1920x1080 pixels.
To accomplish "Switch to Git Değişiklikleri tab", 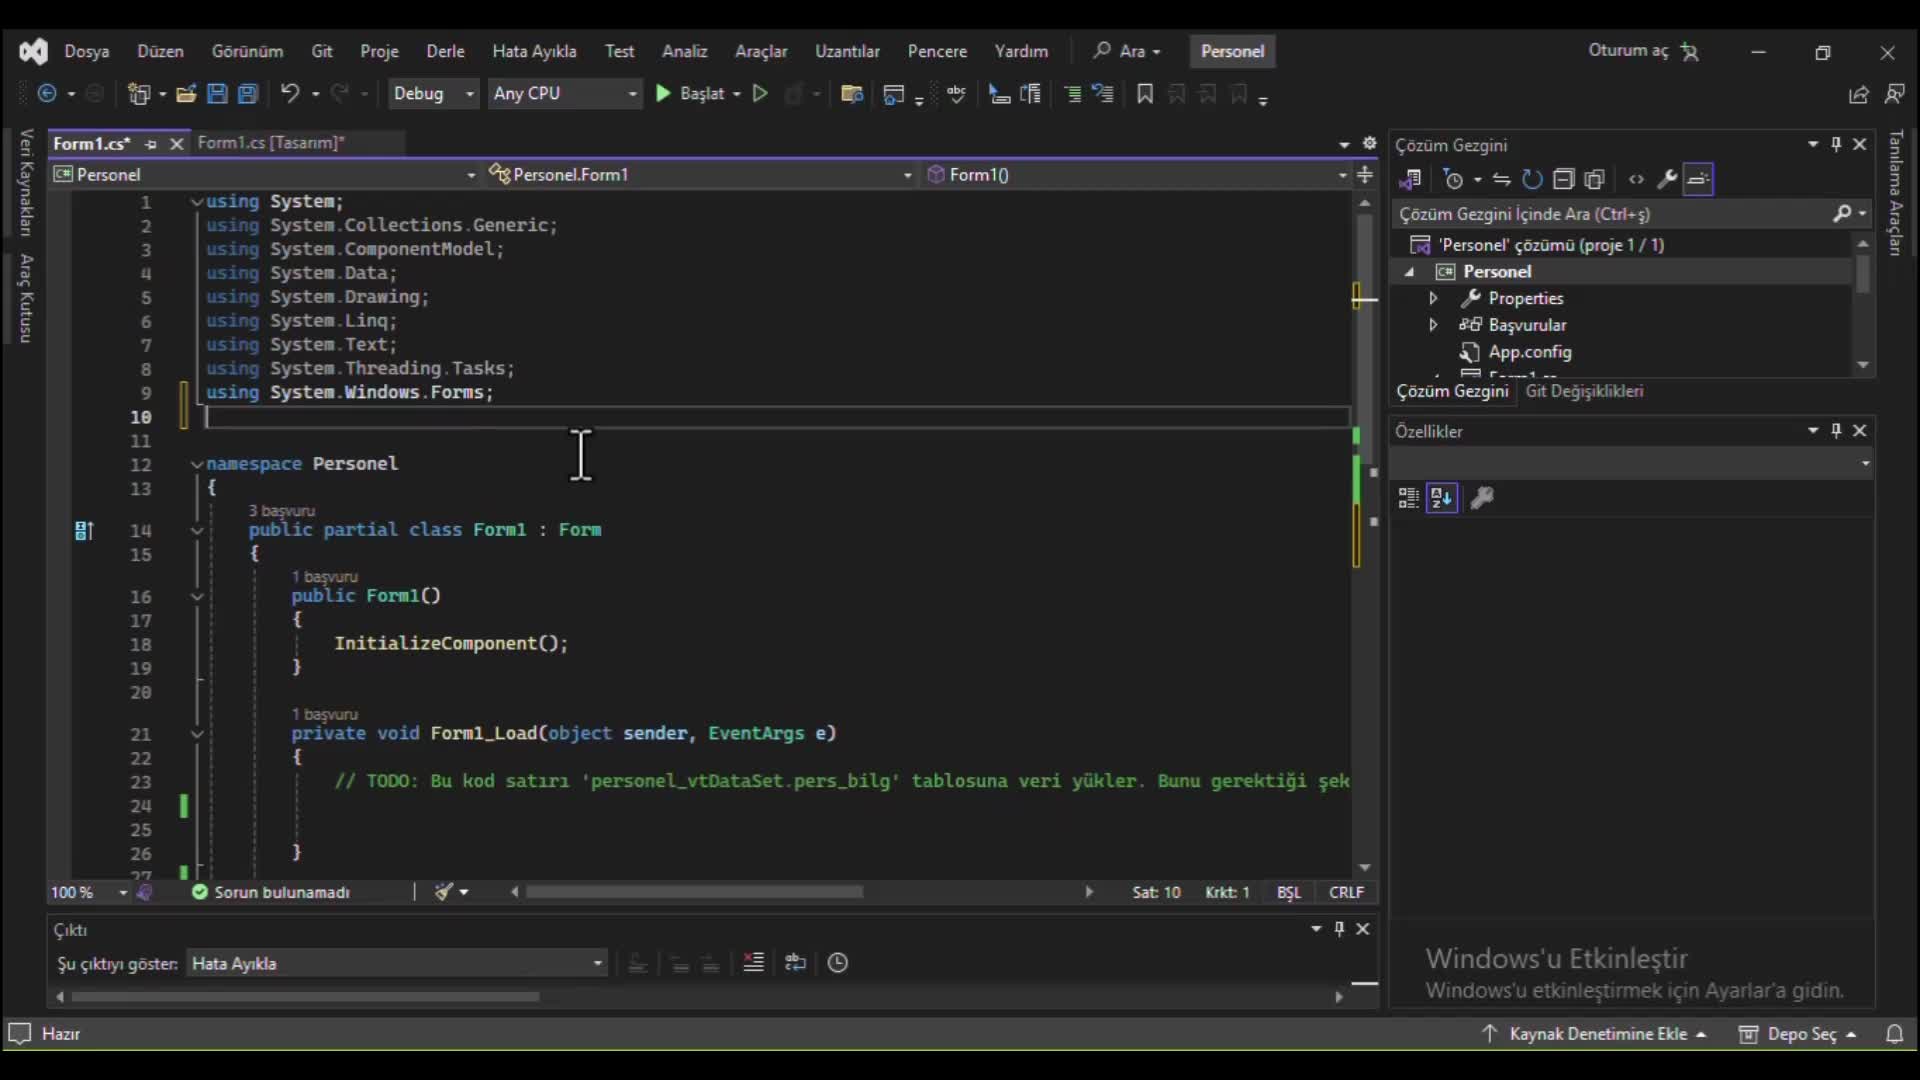I will pyautogui.click(x=1584, y=391).
